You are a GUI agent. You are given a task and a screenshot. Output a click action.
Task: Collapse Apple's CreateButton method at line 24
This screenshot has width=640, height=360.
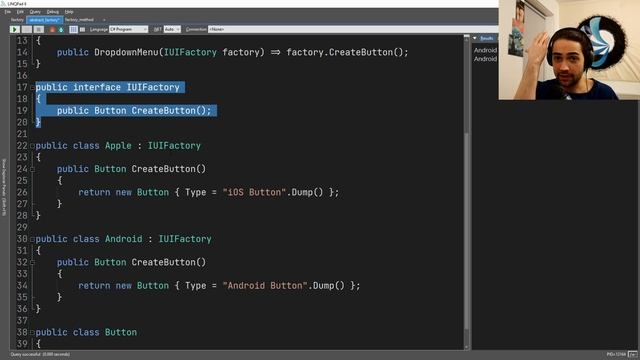click(x=32, y=169)
